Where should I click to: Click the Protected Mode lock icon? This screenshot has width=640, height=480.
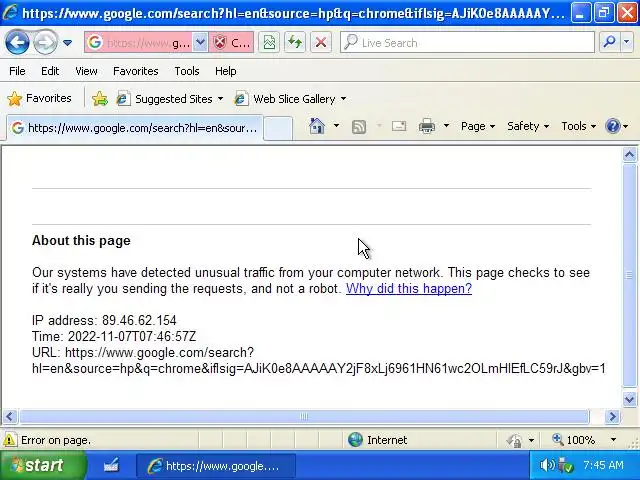pyautogui.click(x=514, y=440)
